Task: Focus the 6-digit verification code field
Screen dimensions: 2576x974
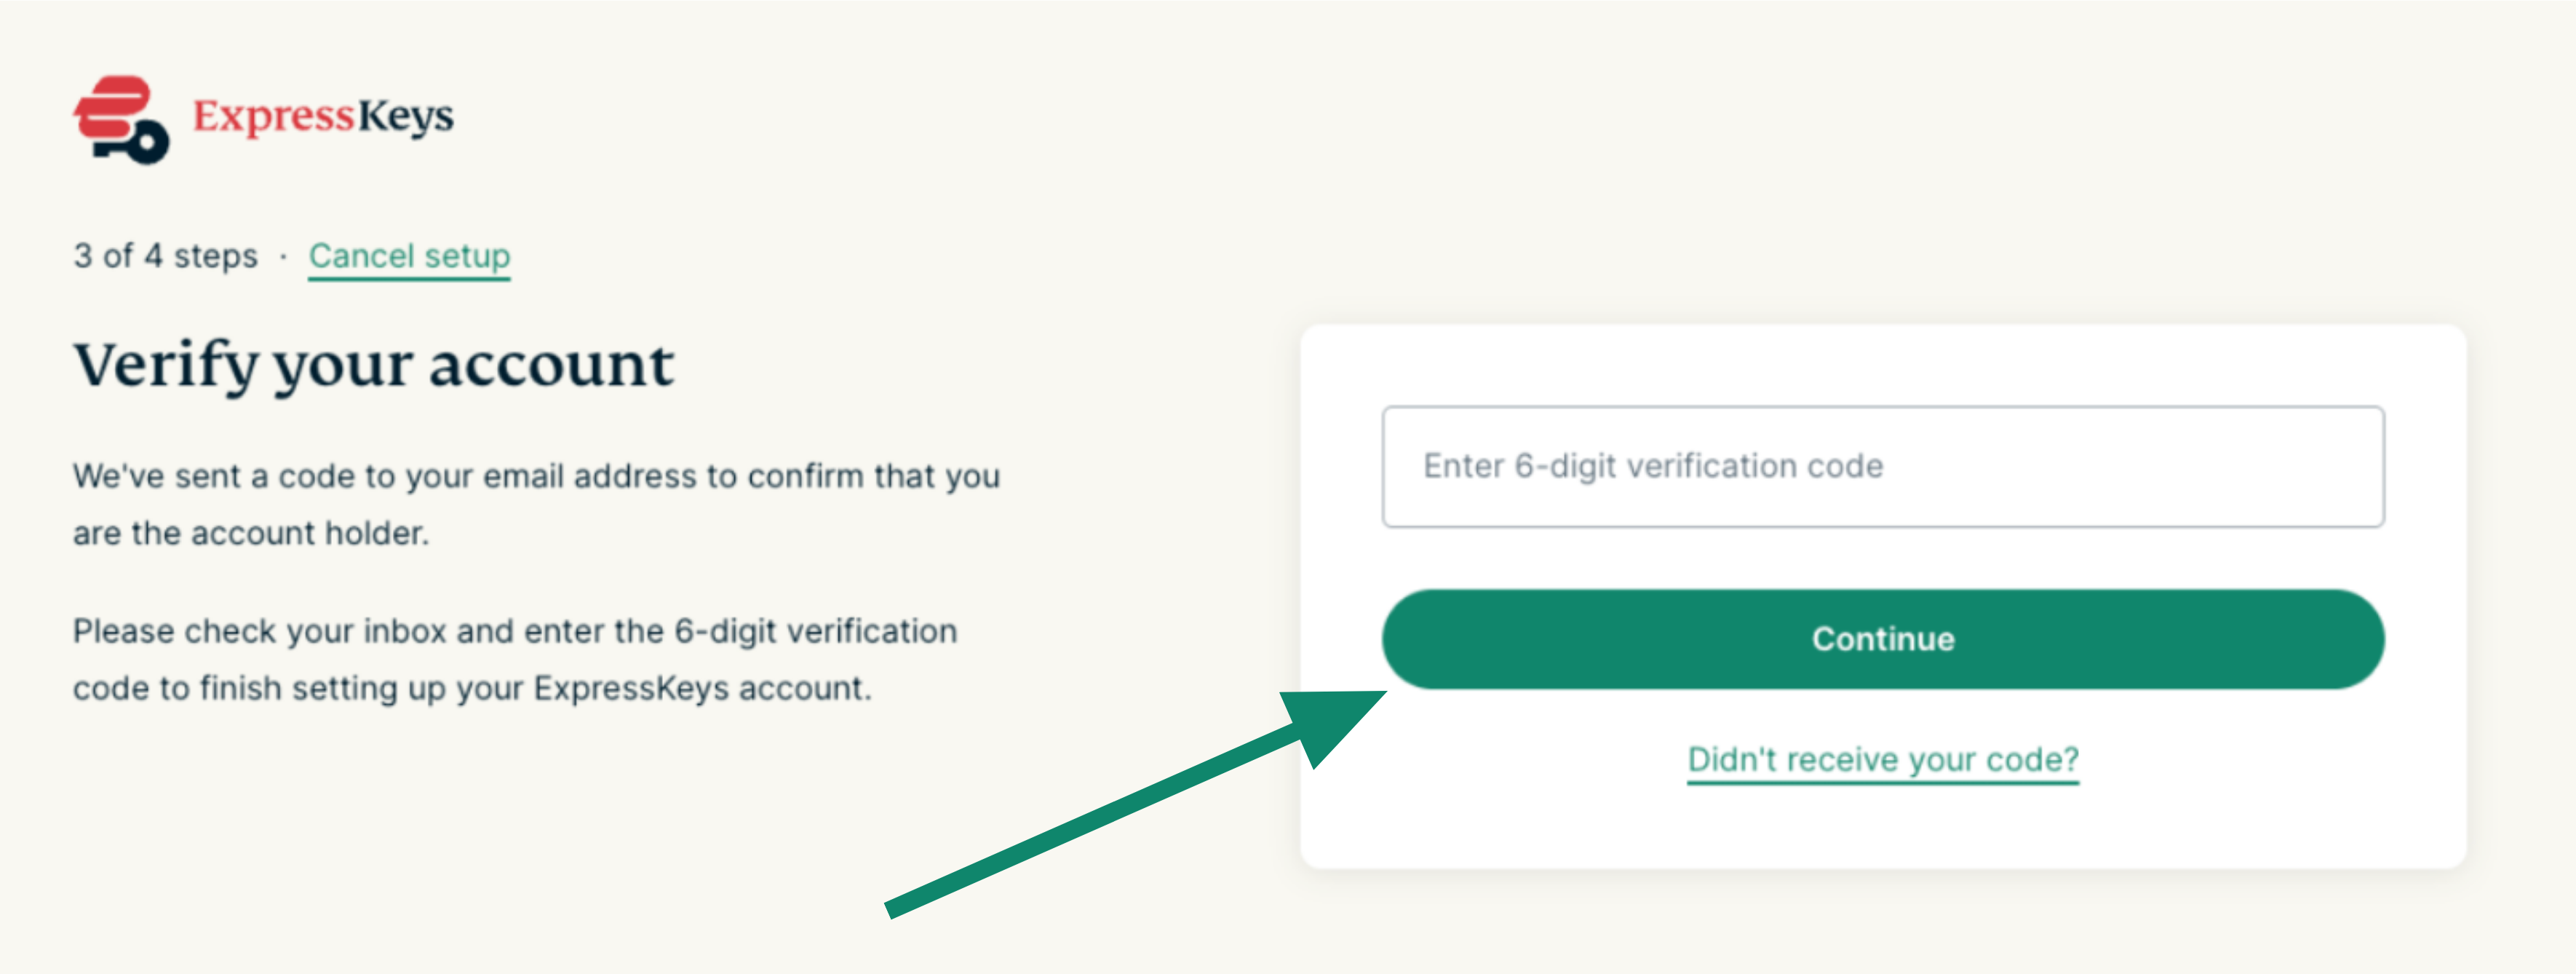Action: 1882,466
